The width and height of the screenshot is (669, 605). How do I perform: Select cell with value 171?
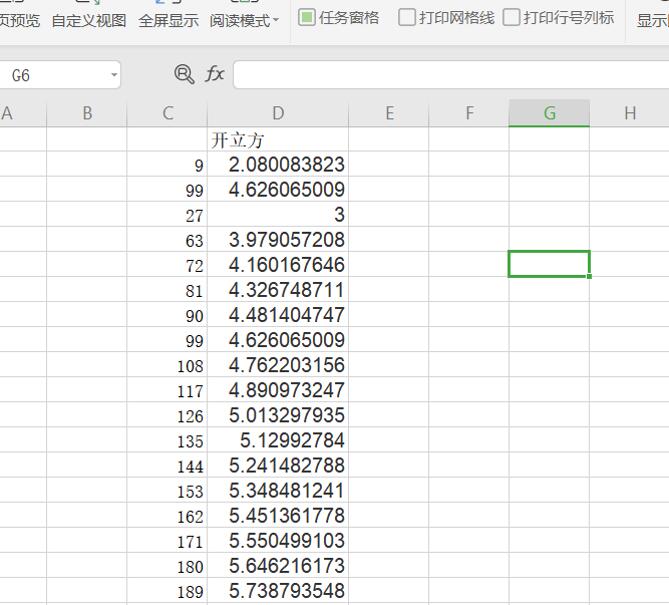coord(167,541)
